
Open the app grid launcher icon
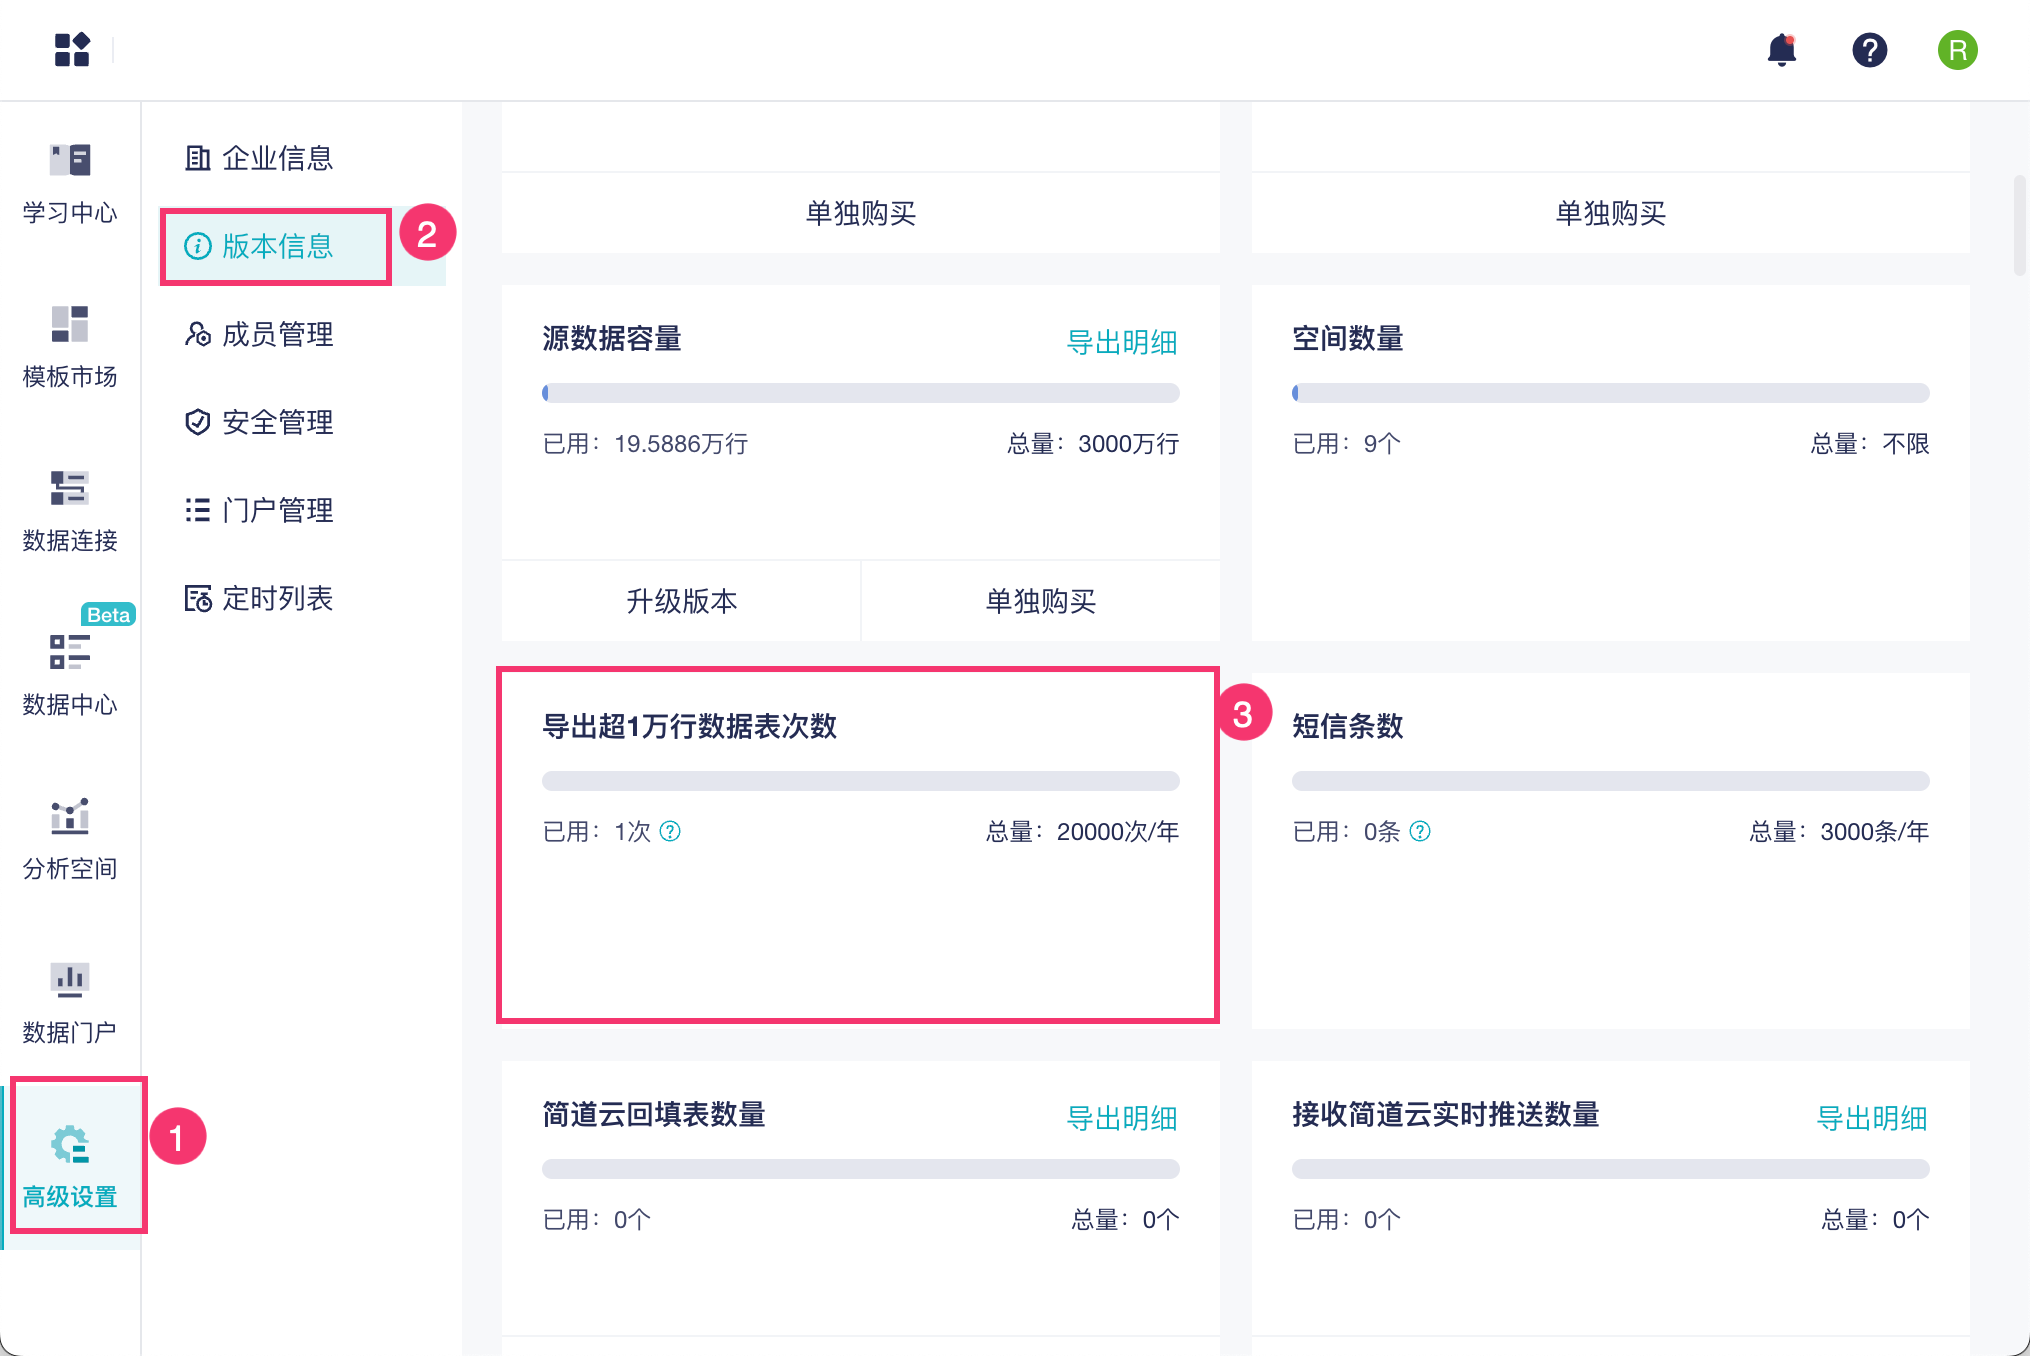[72, 49]
